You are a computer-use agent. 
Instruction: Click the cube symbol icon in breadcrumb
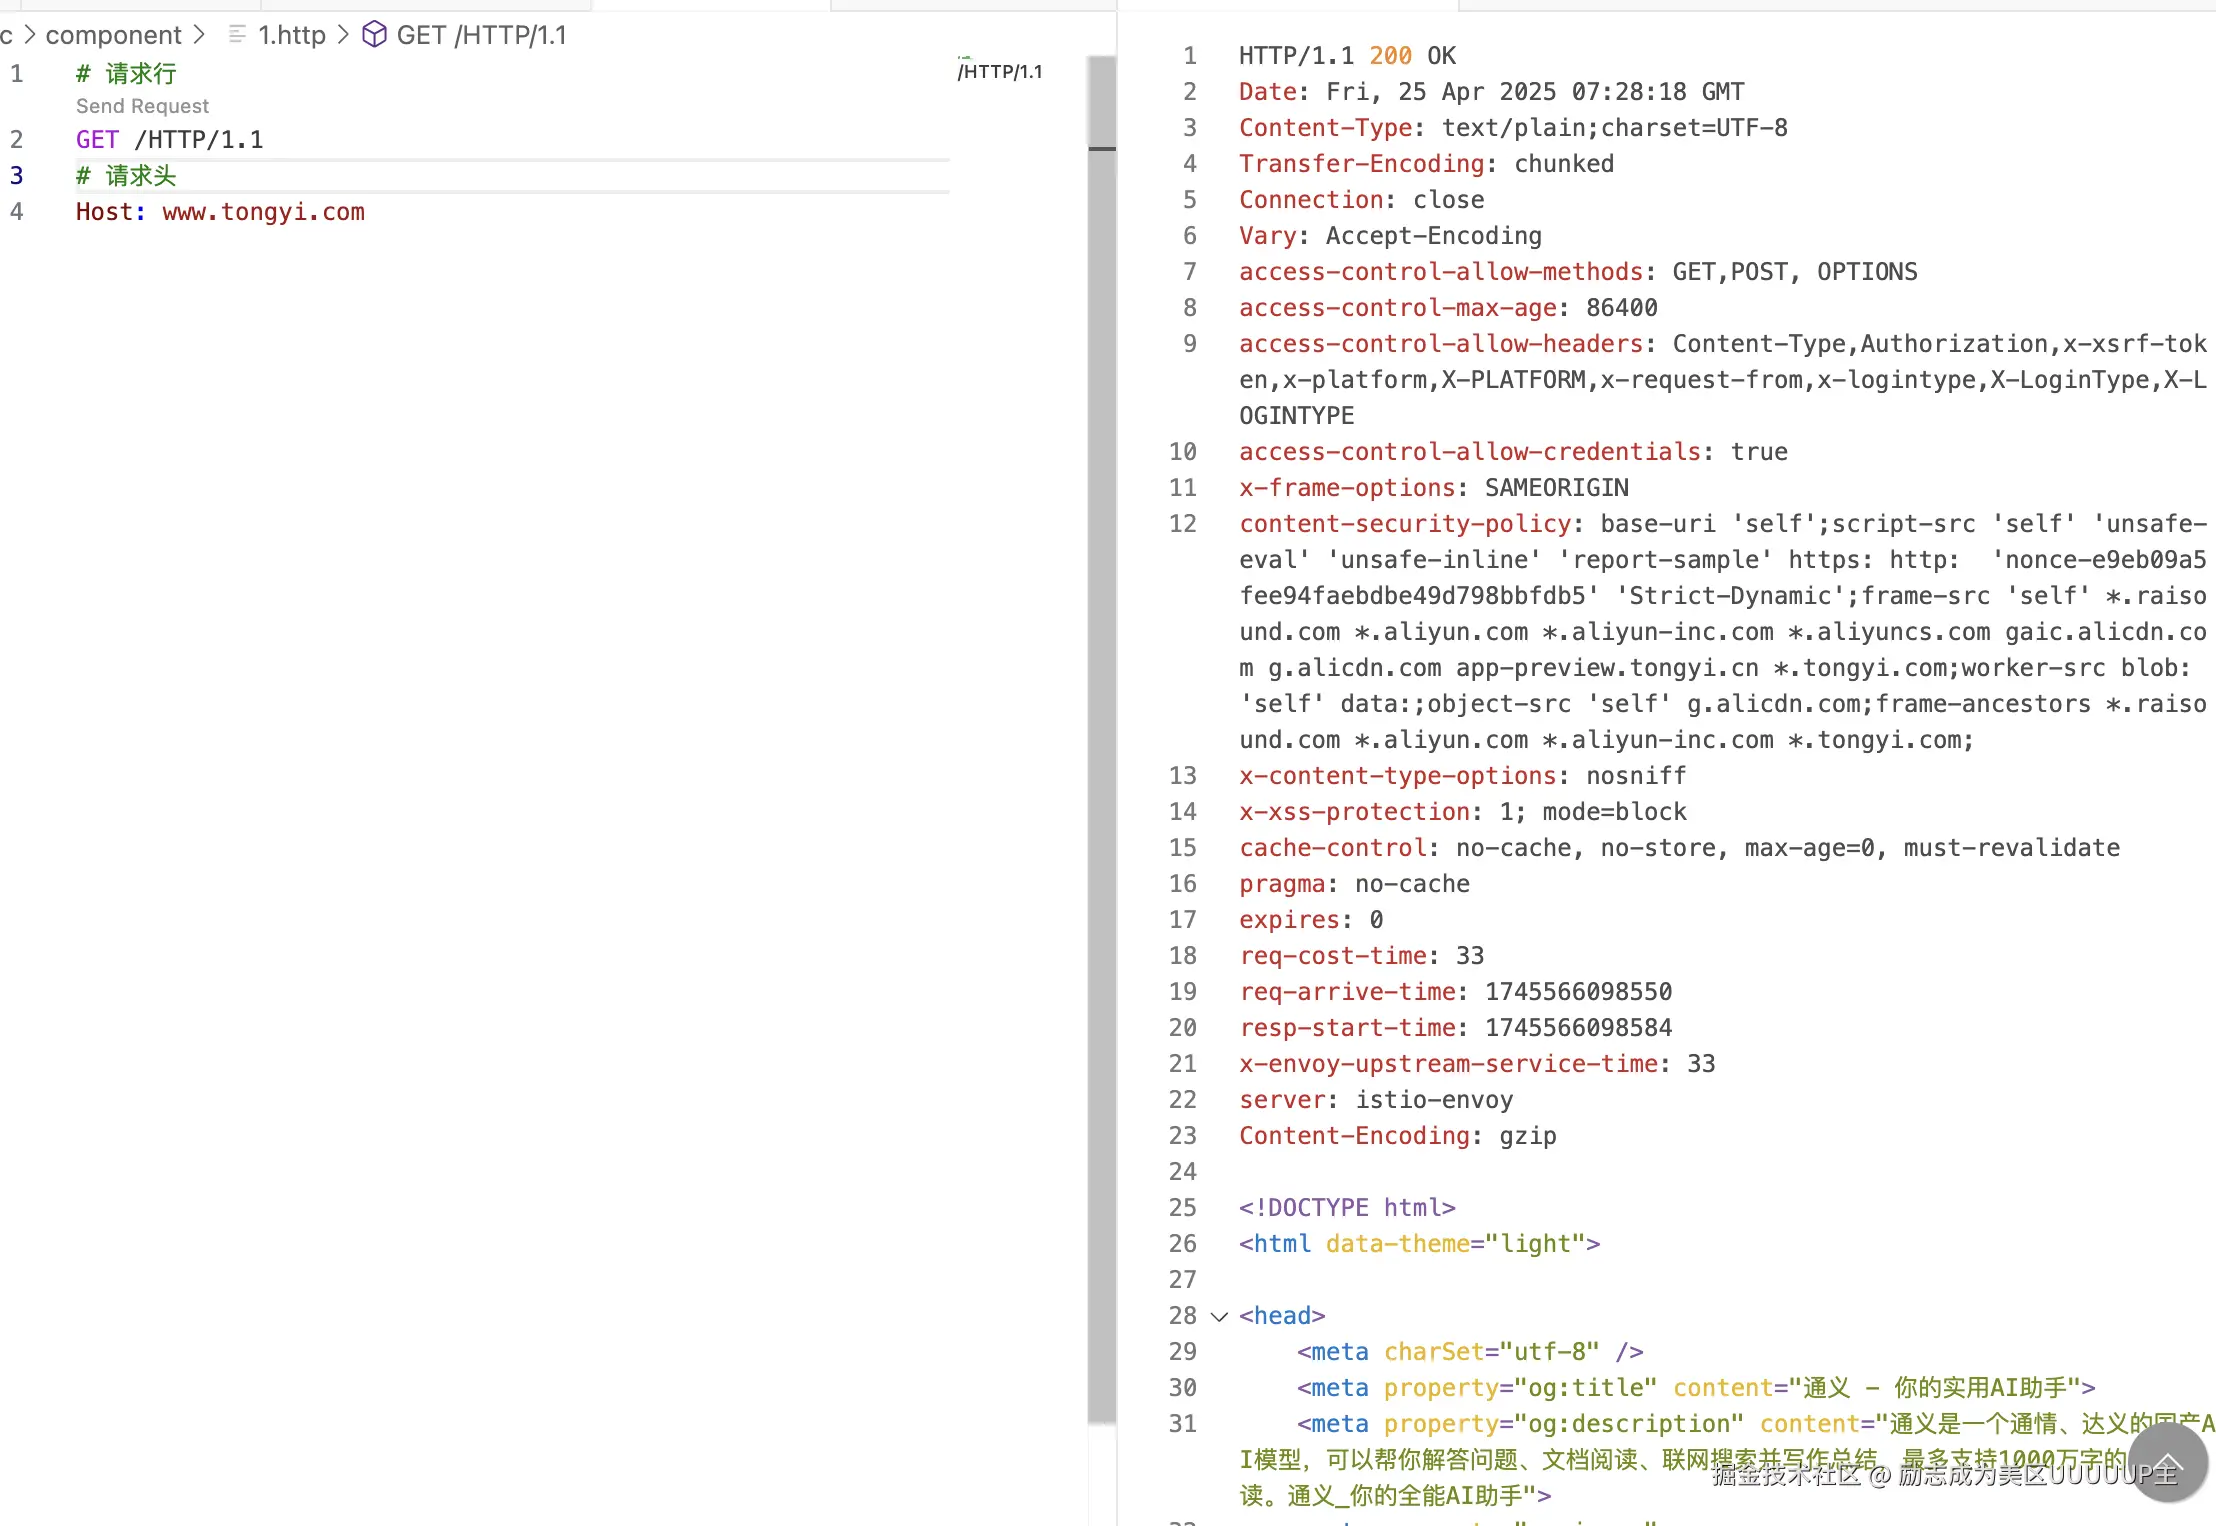(374, 35)
